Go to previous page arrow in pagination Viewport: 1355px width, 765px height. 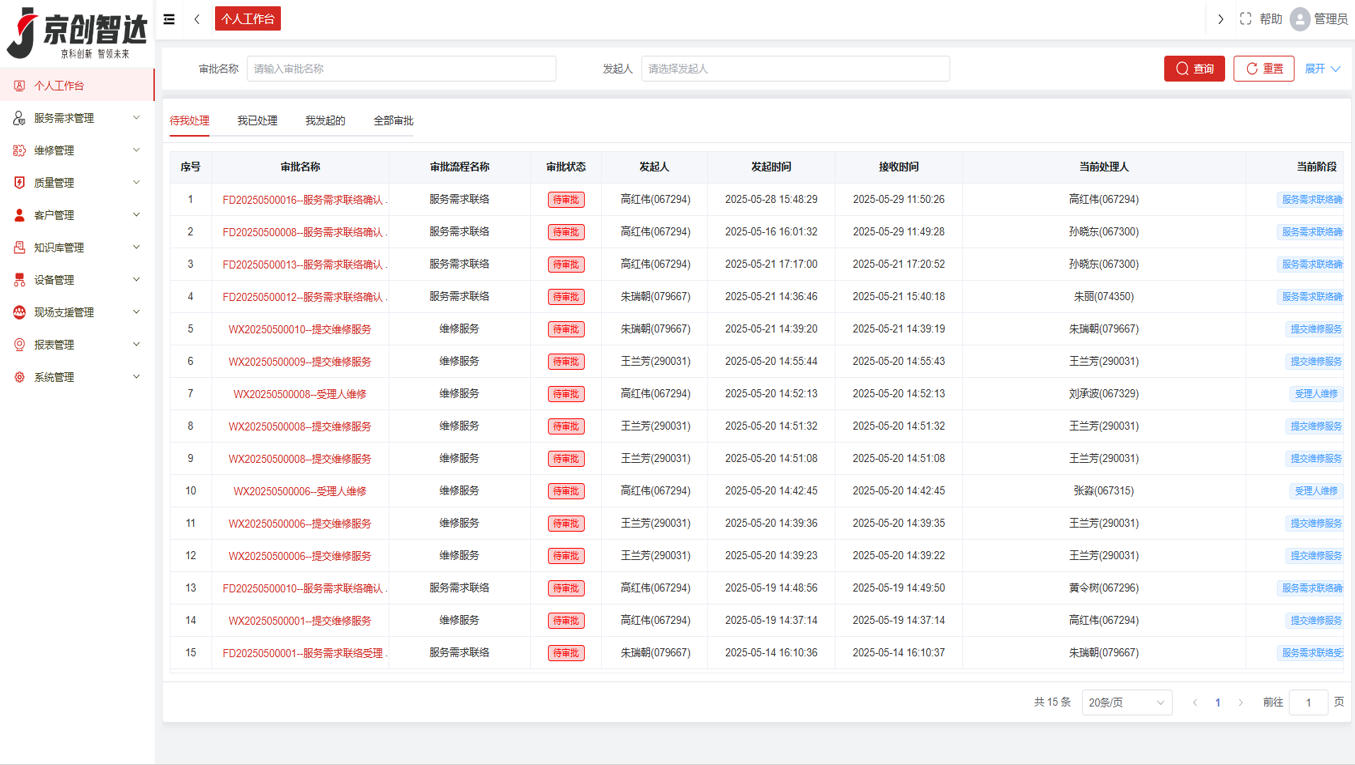click(x=1194, y=703)
